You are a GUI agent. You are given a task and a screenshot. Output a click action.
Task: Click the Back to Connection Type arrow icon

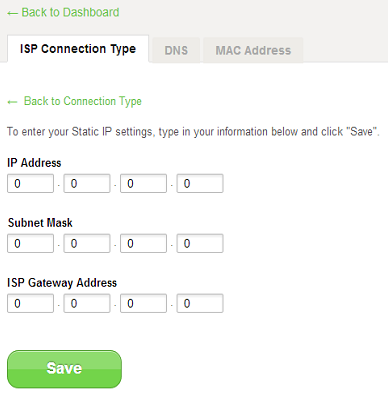click(x=12, y=102)
